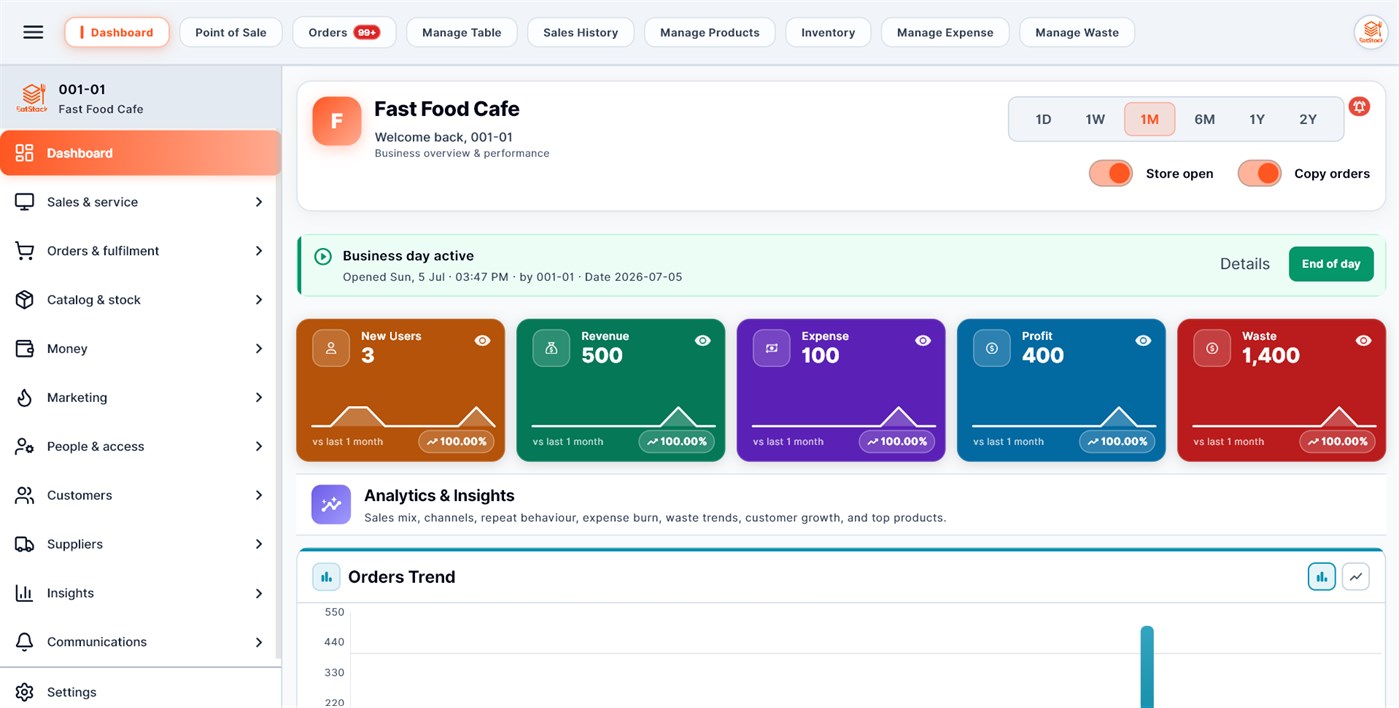Screen dimensions: 1399x708
Task: Open the Manage Waste tab
Action: 1077,32
